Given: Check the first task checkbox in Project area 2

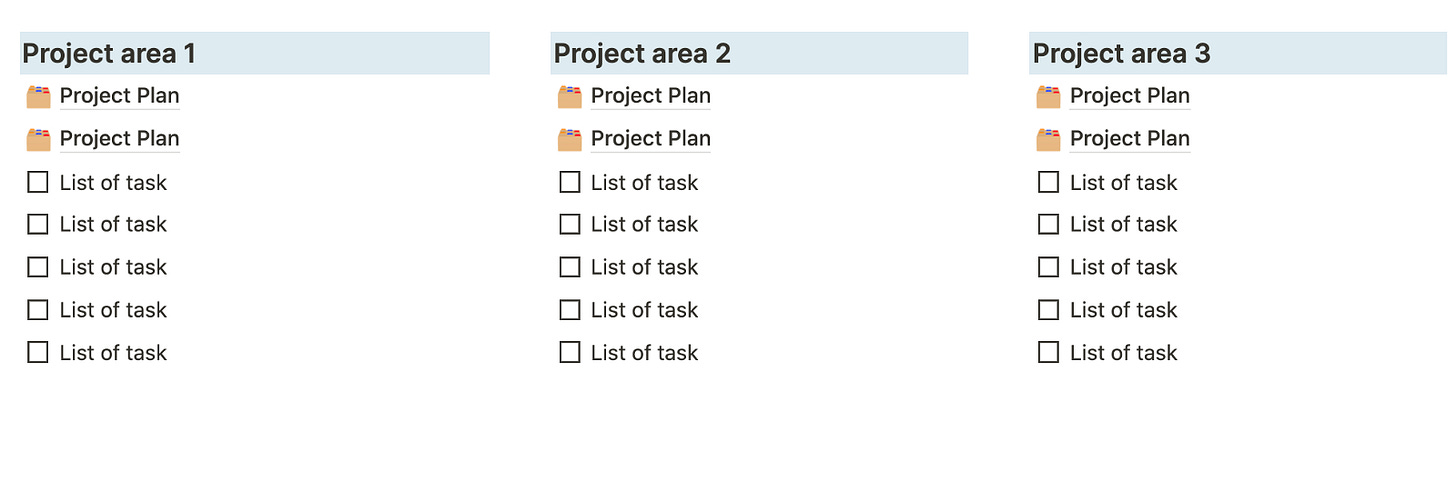Looking at the screenshot, I should (x=570, y=182).
